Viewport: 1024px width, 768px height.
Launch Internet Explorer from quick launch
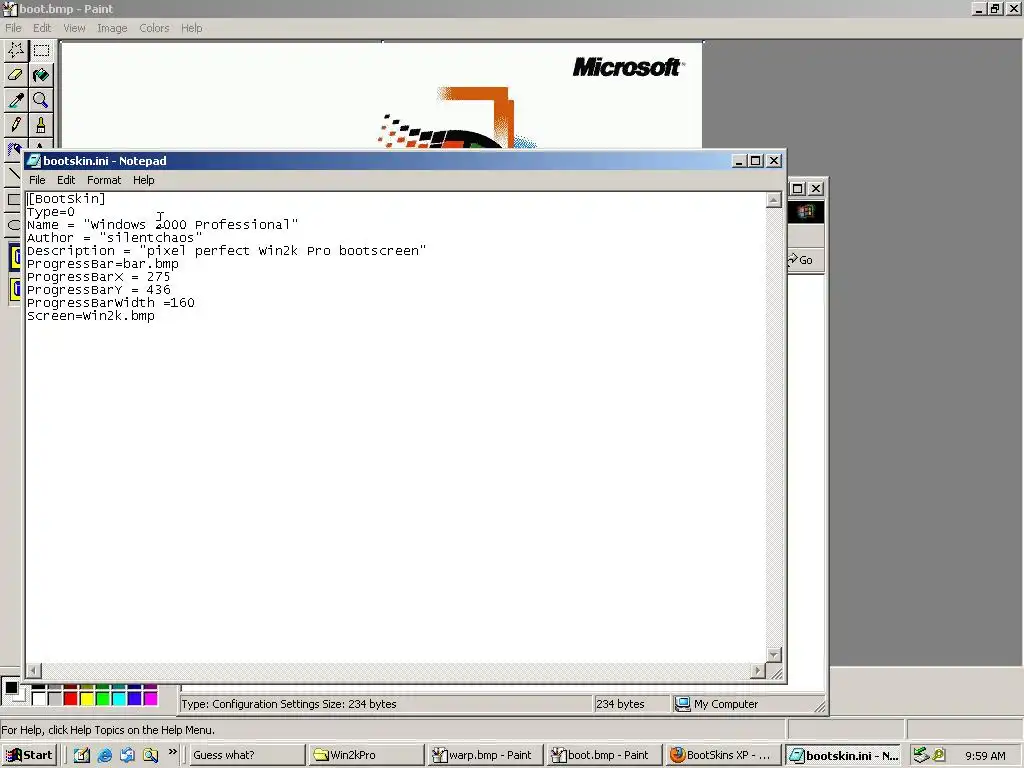[x=104, y=755]
